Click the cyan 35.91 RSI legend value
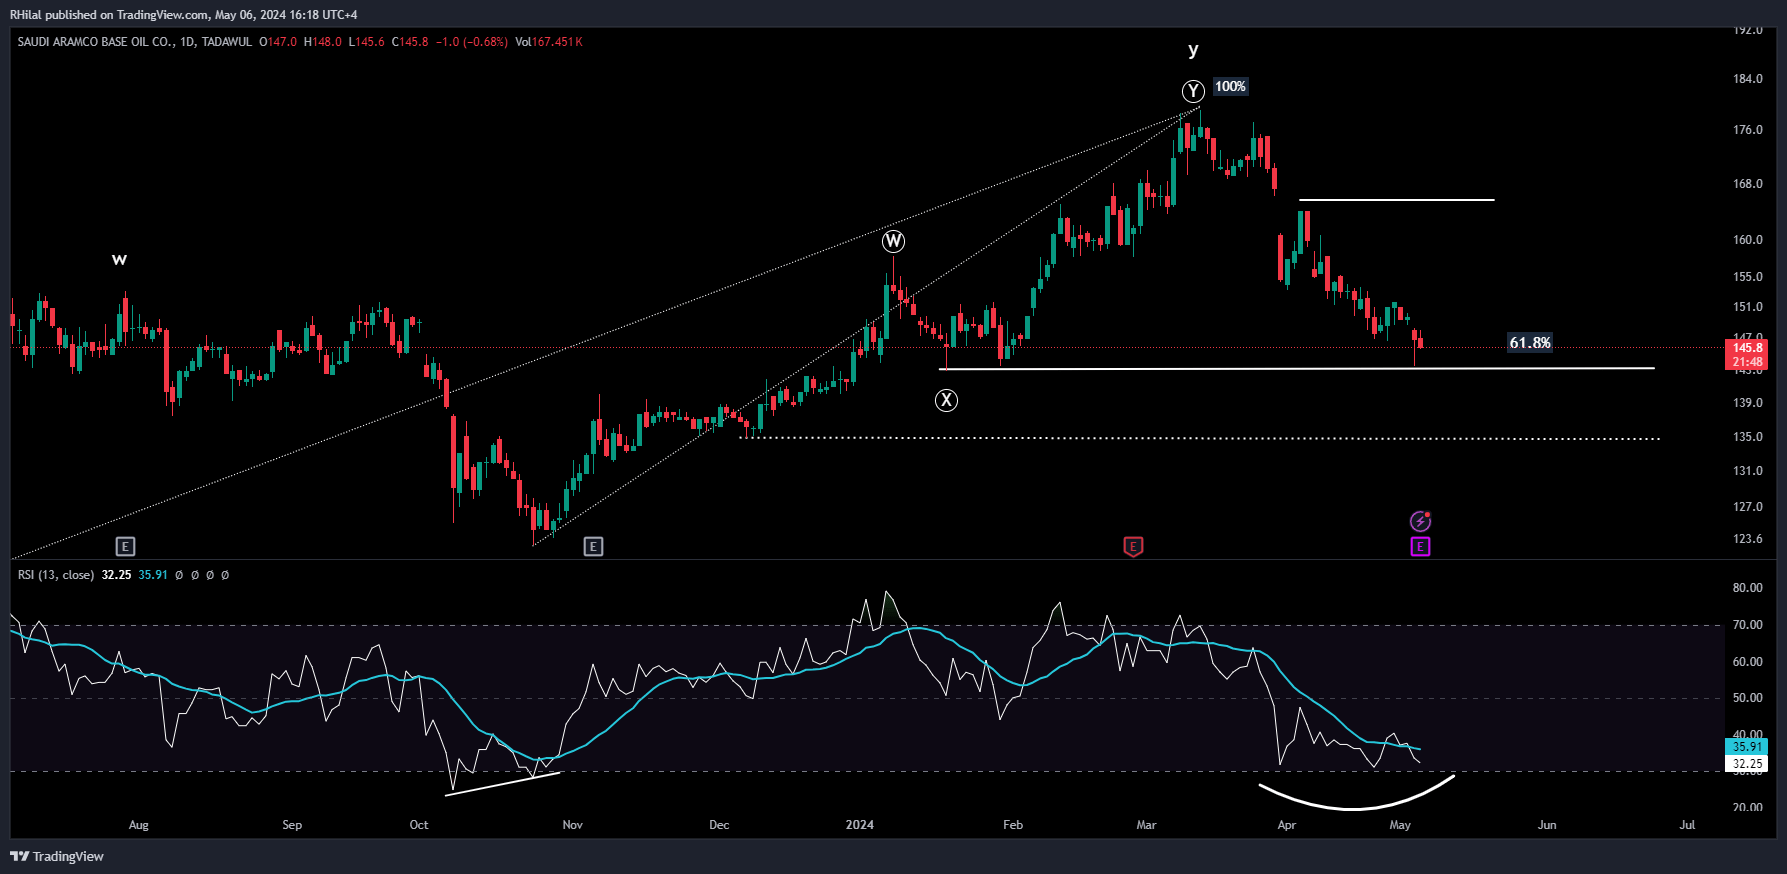Viewport: 1787px width, 874px height. pos(153,575)
